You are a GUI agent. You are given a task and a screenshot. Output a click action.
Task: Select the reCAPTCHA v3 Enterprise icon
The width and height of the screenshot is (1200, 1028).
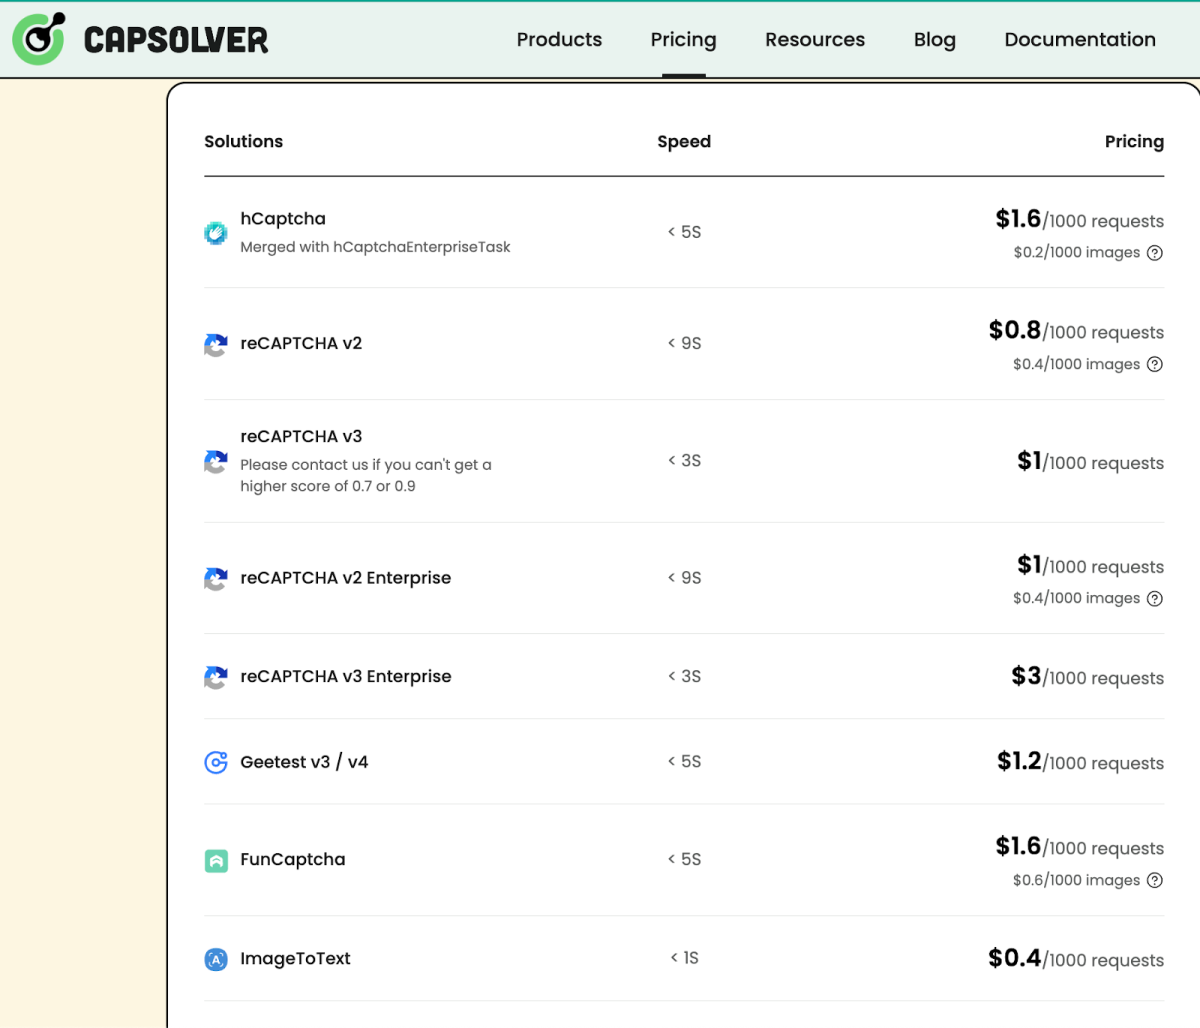[x=216, y=677]
